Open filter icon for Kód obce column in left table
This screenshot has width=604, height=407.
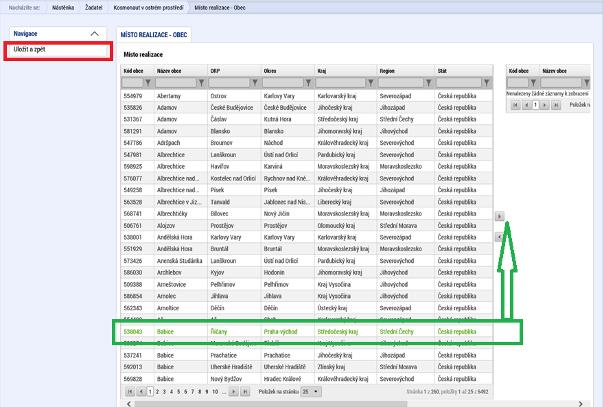pos(148,83)
